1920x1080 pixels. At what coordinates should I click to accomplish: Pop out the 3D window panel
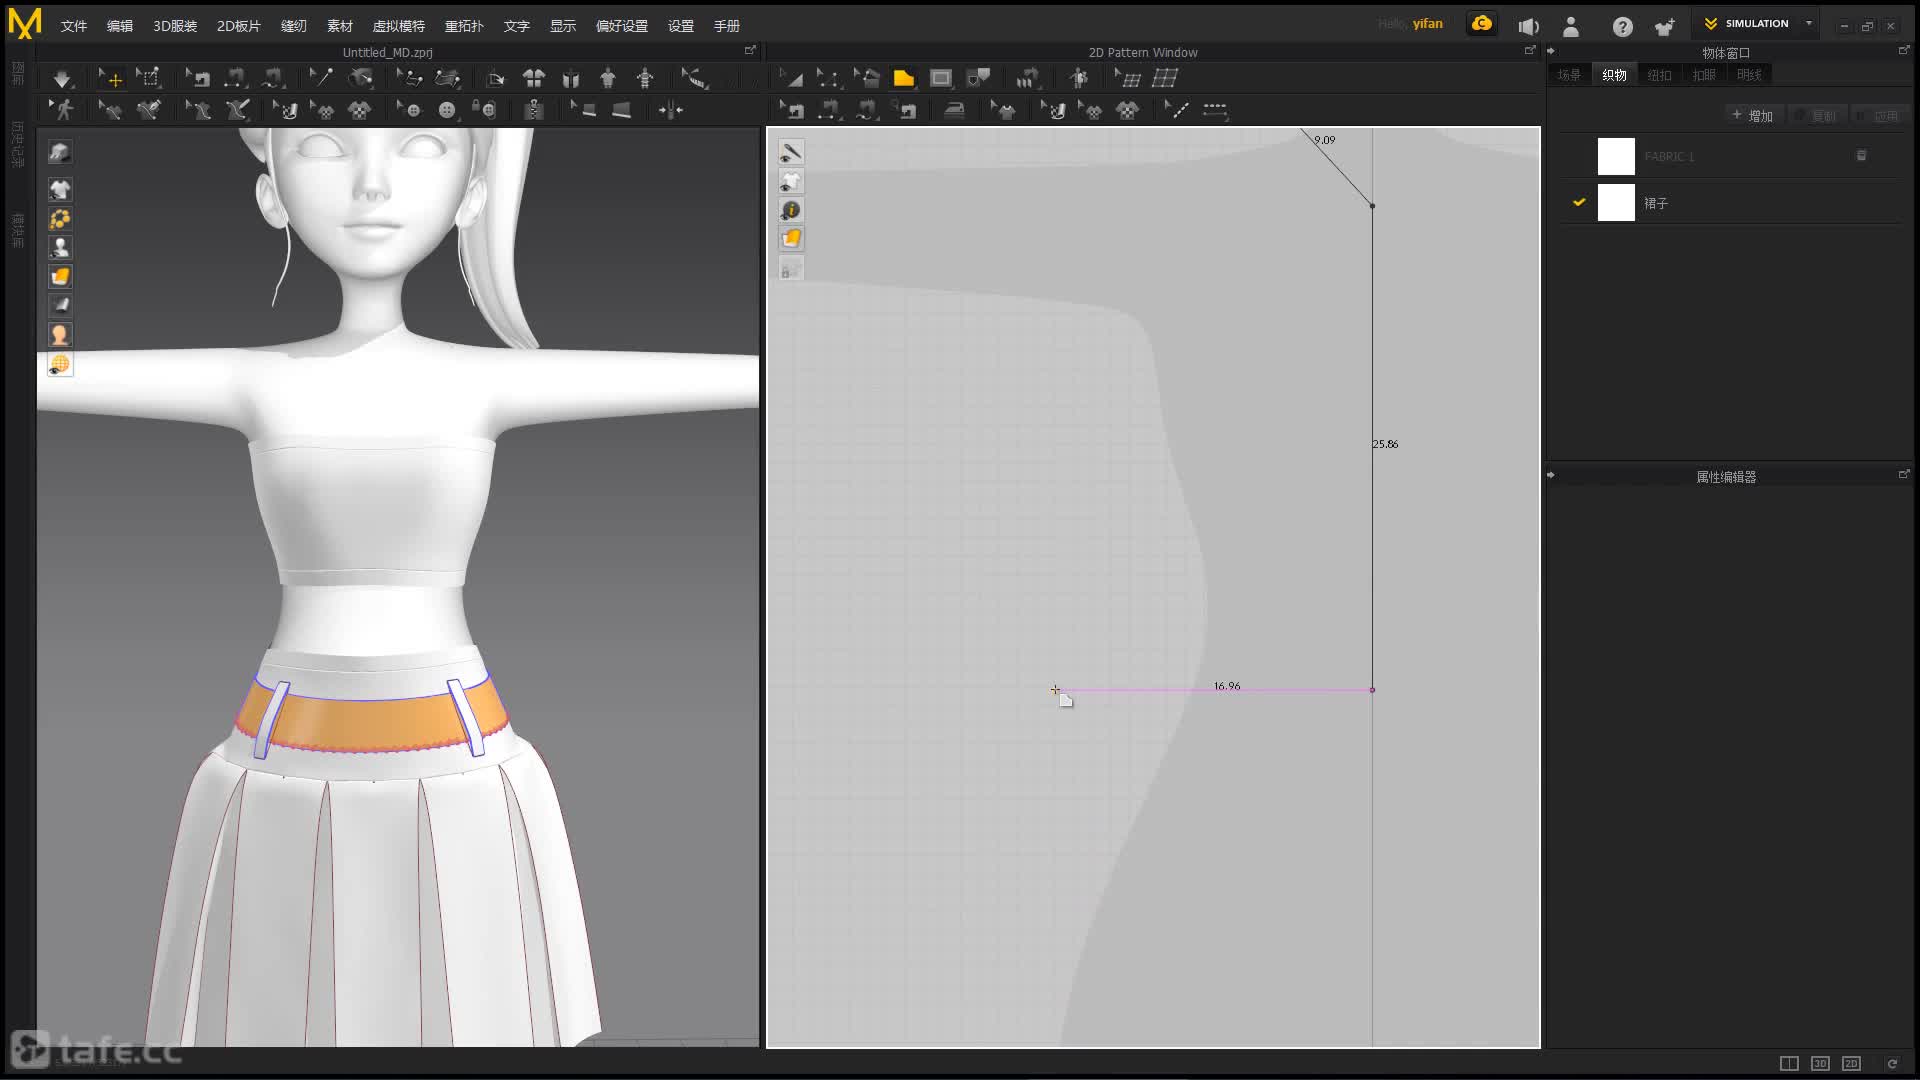coord(750,50)
